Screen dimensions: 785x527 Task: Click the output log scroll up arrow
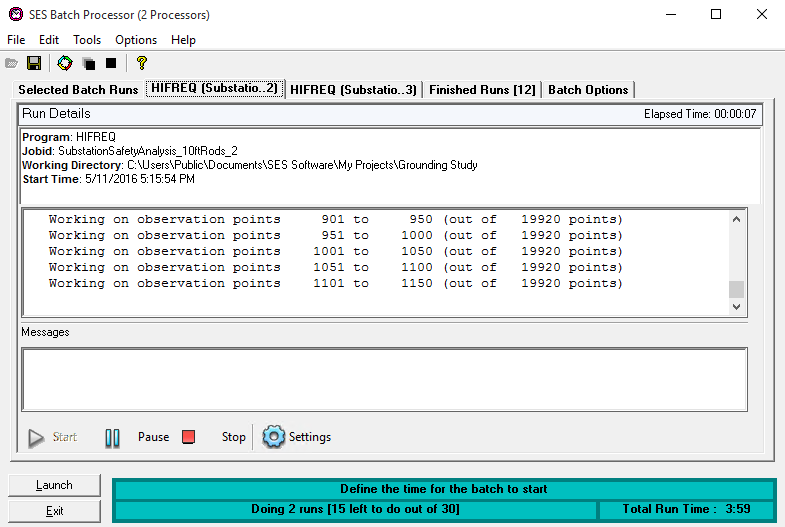click(736, 219)
